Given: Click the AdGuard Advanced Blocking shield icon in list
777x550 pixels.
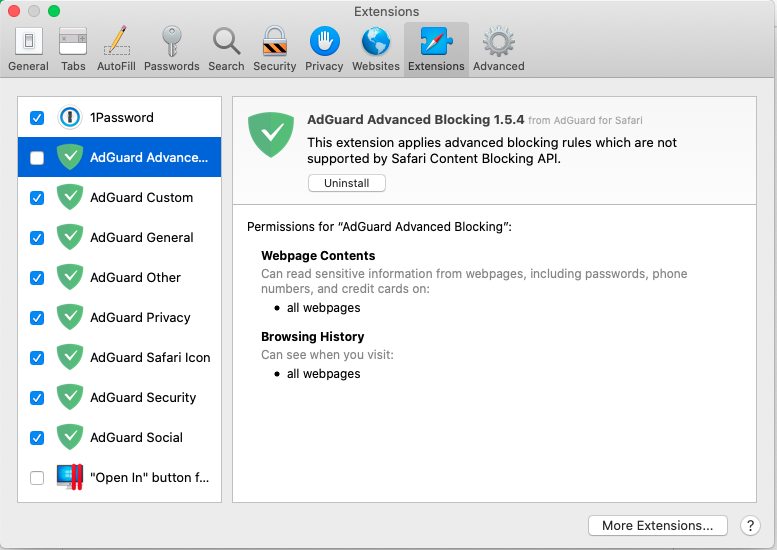Looking at the screenshot, I should pos(70,157).
